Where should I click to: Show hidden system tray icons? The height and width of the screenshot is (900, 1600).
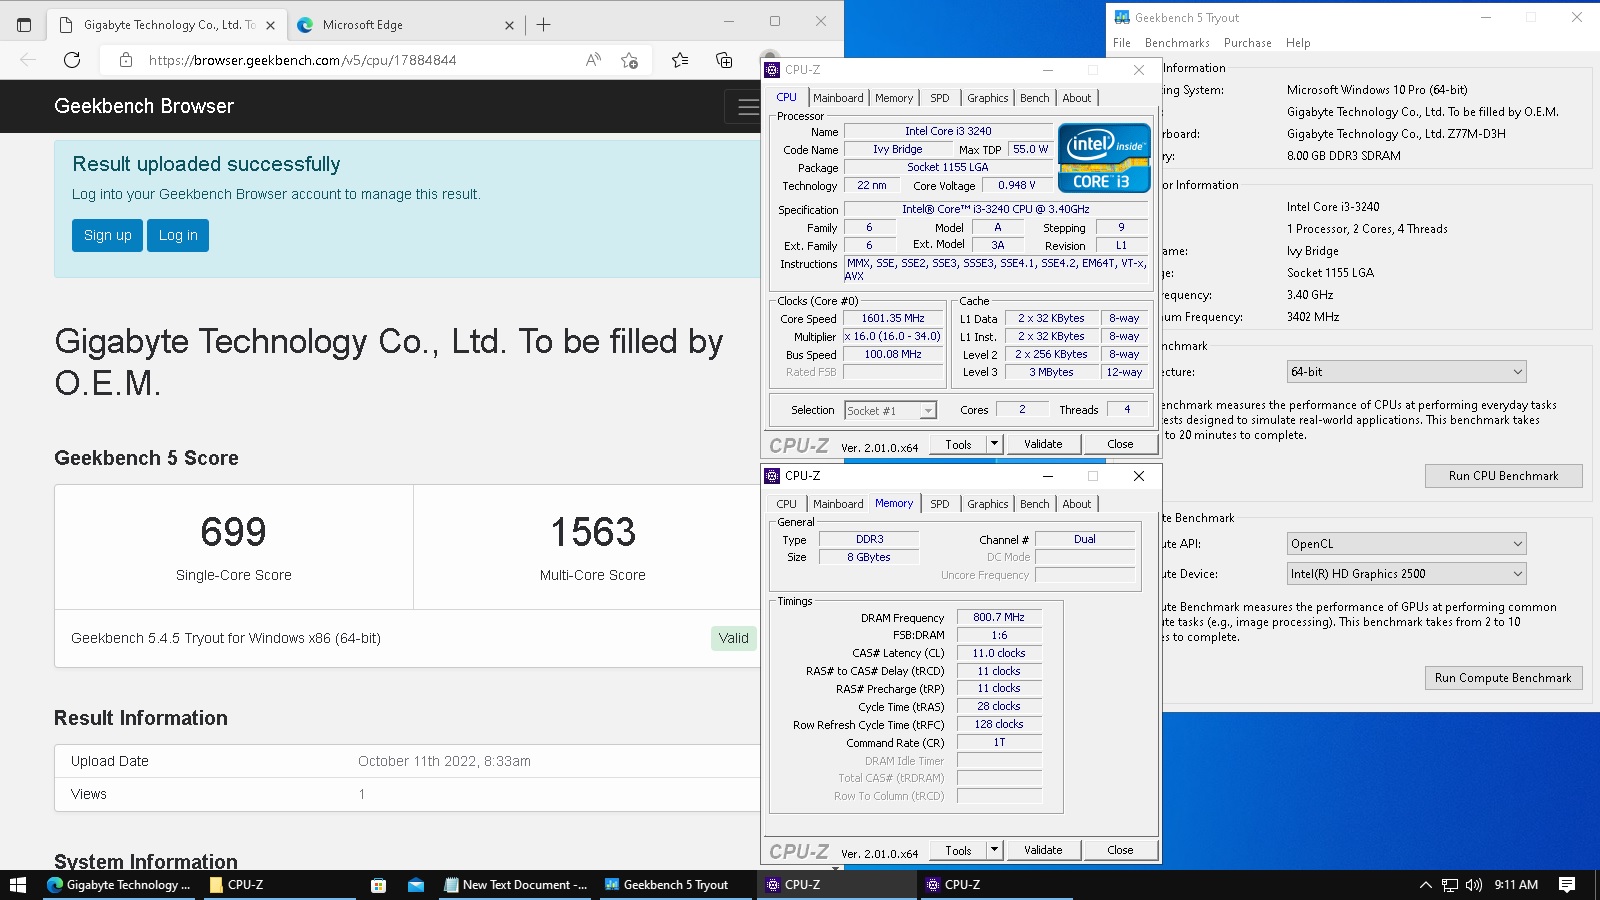point(1425,885)
